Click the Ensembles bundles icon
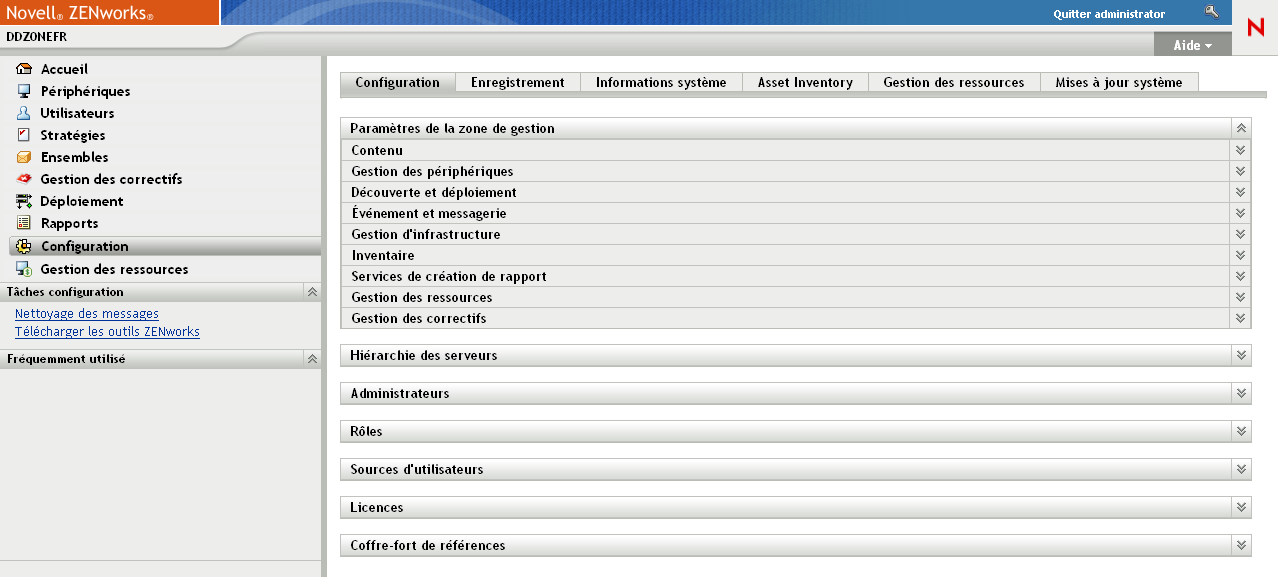Screen dimensions: 1278x577 pyautogui.click(x=24, y=156)
